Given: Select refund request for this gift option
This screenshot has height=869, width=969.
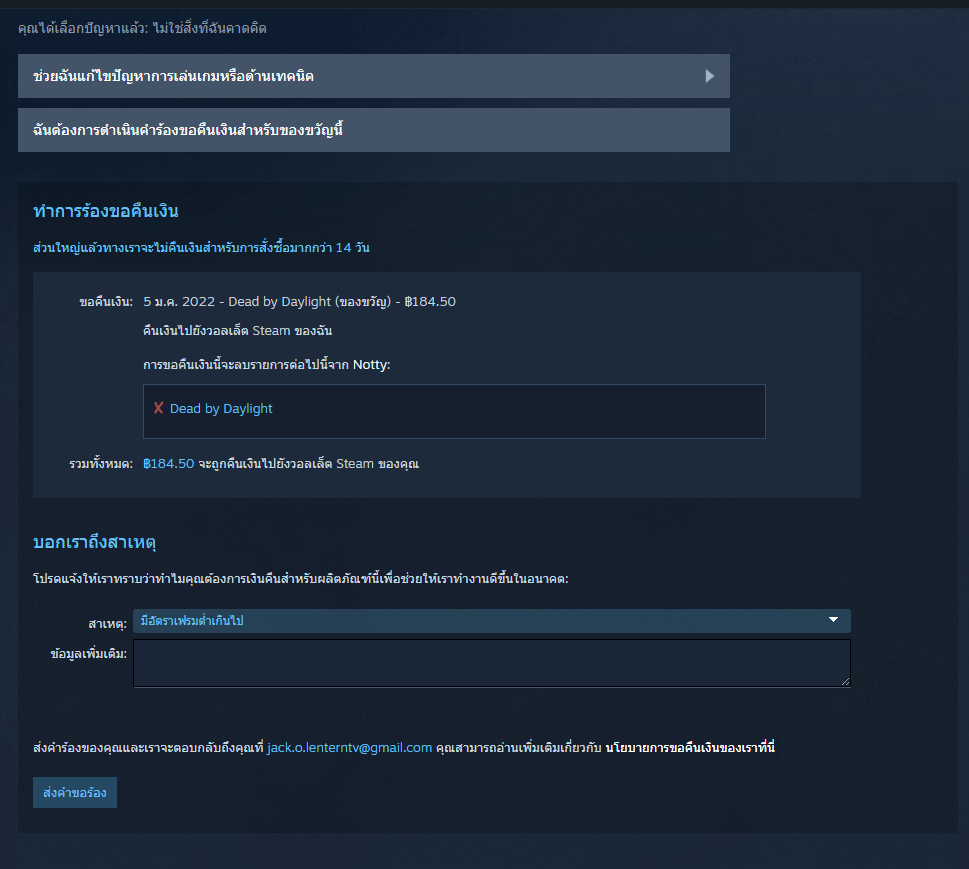Looking at the screenshot, I should pyautogui.click(x=373, y=130).
